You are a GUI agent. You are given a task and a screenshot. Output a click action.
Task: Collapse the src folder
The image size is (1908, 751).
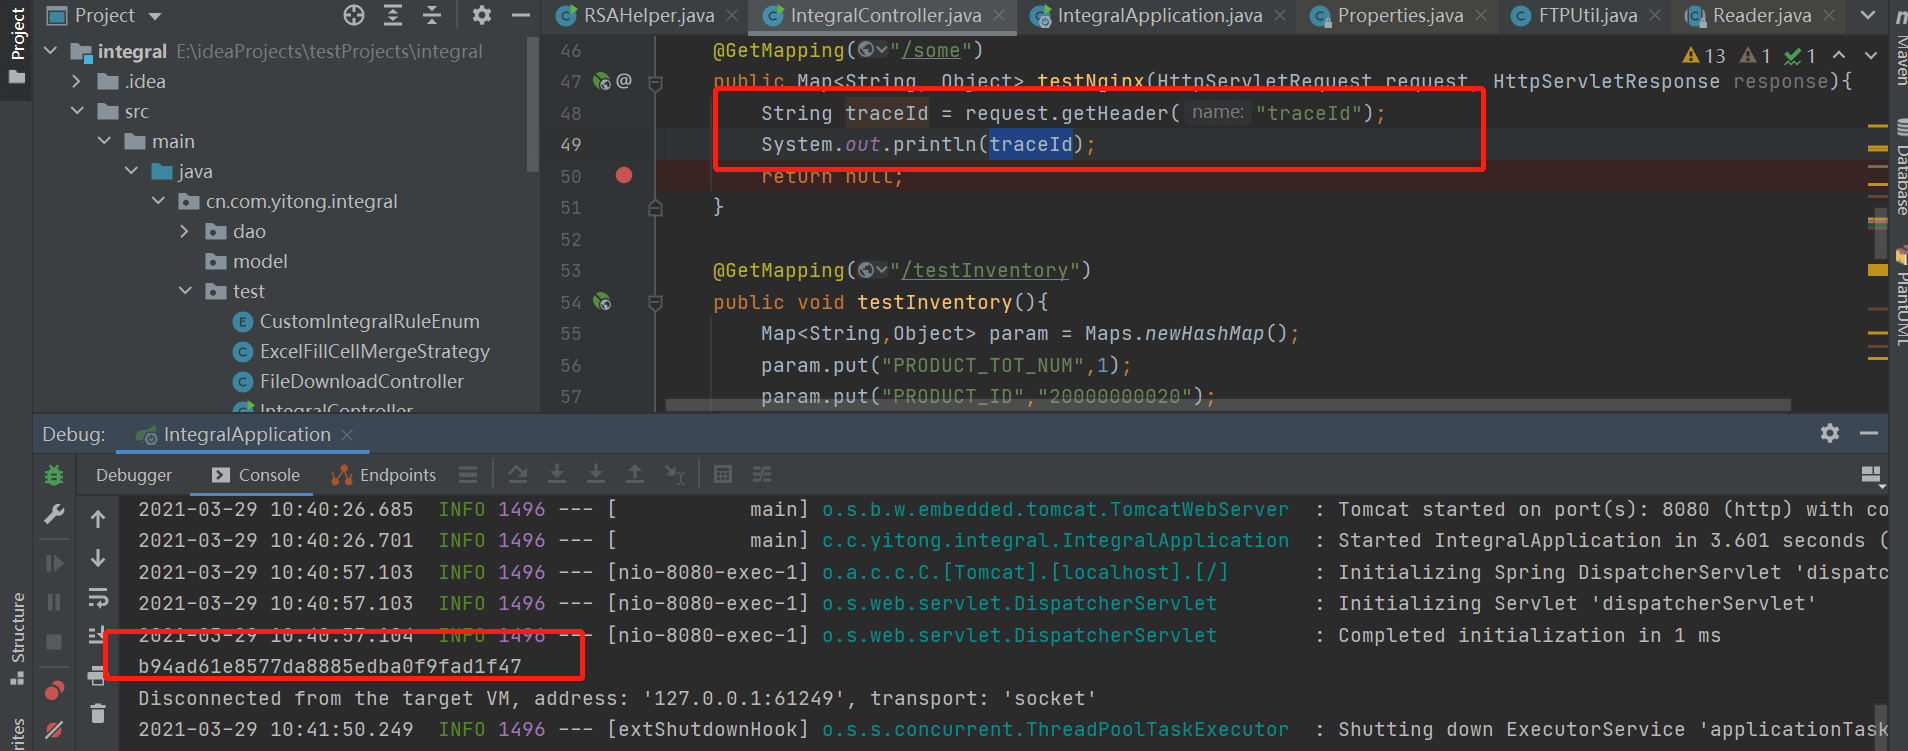77,111
